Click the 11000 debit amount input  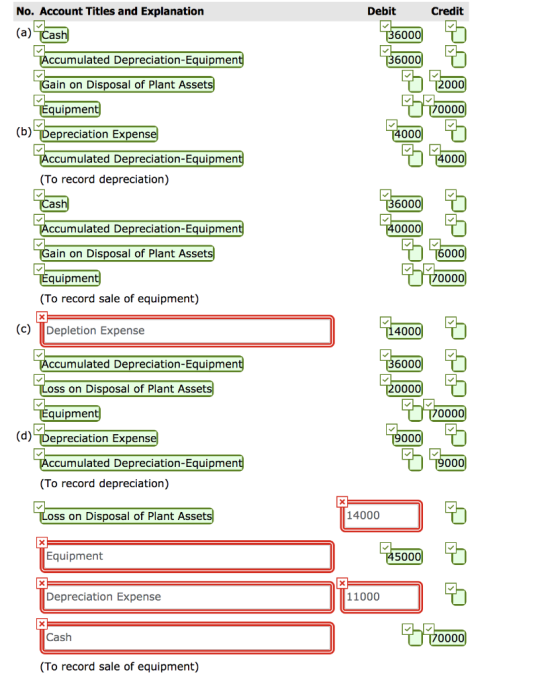[x=381, y=597]
